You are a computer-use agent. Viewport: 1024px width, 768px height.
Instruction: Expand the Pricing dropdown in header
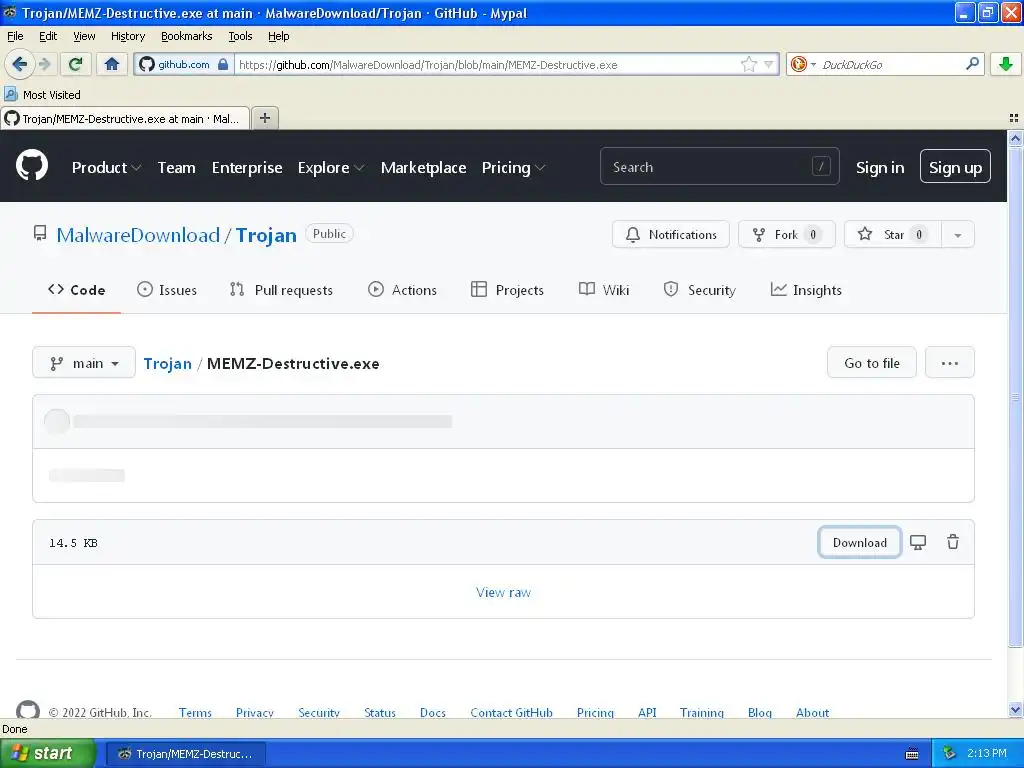pyautogui.click(x=513, y=168)
